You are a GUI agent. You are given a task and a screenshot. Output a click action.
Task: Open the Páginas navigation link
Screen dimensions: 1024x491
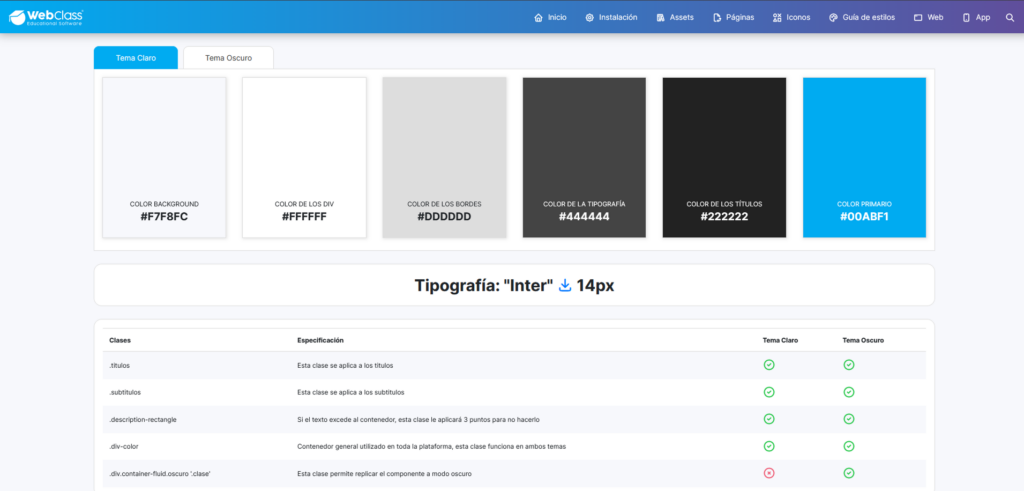734,17
